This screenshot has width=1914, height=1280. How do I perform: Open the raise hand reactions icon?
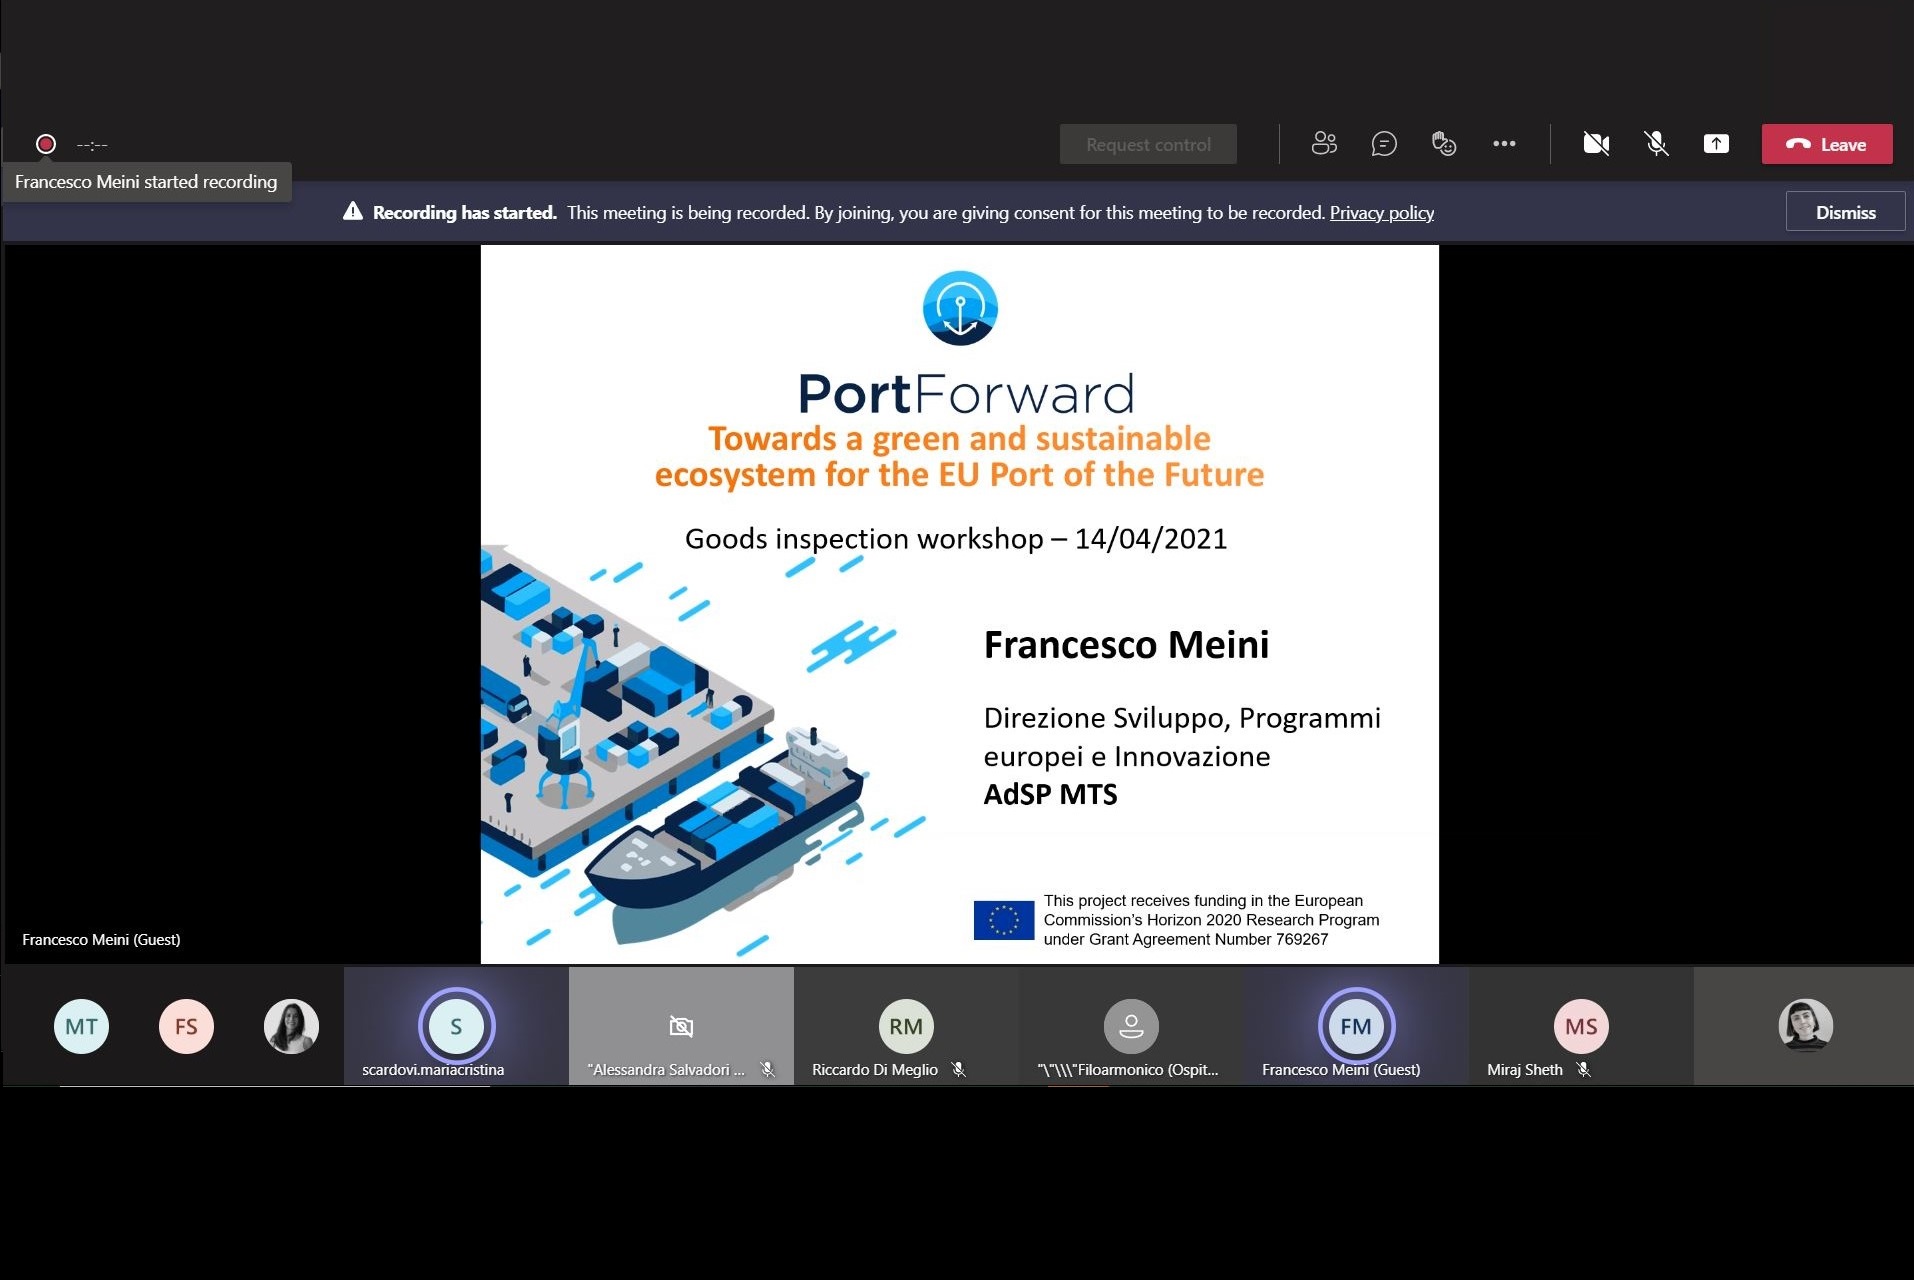1444,144
